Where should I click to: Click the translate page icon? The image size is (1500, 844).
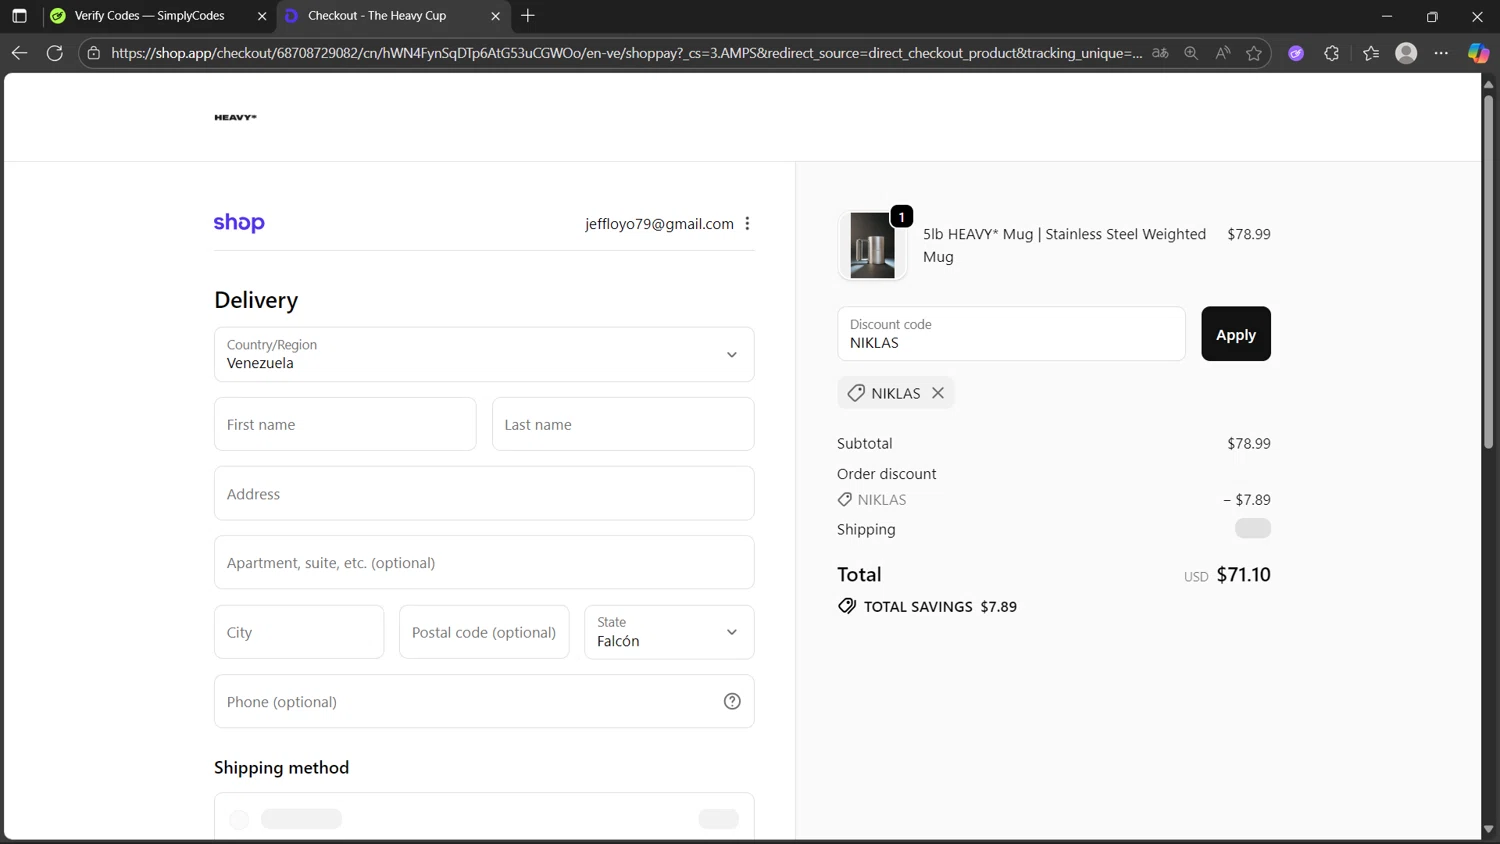[1160, 53]
